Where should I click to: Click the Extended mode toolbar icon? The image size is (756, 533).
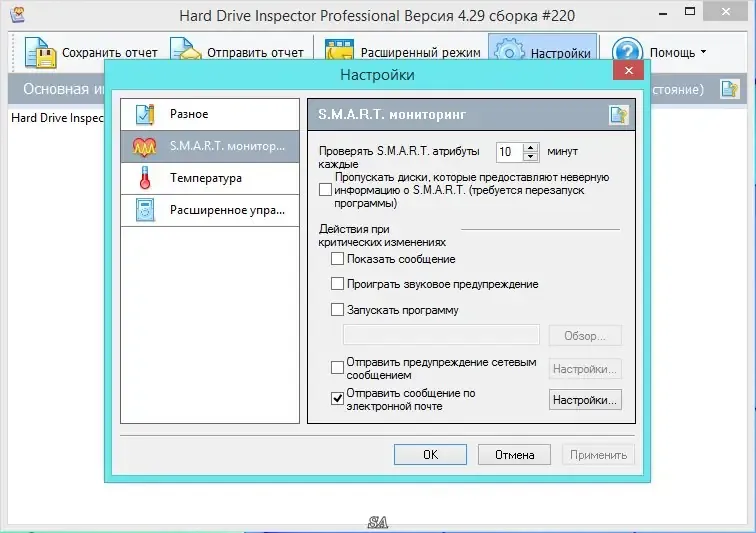pos(339,50)
